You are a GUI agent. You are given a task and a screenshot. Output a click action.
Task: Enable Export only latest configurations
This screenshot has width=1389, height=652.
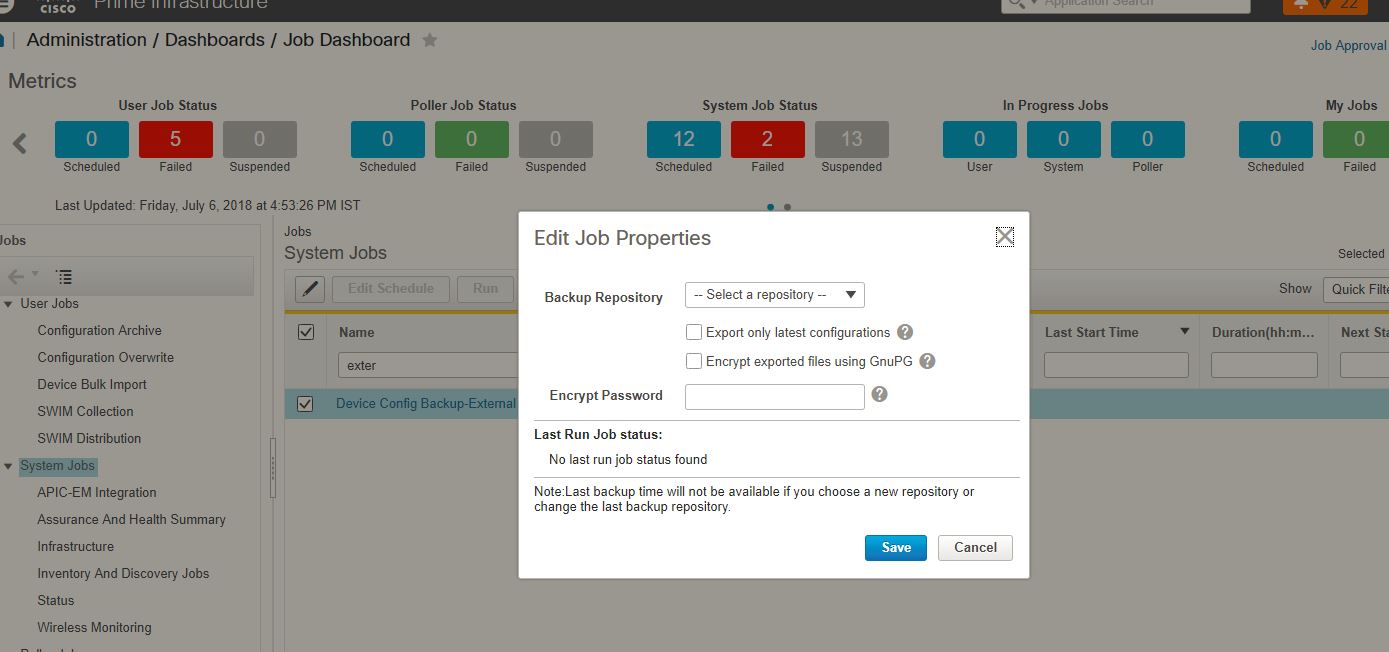click(x=694, y=332)
